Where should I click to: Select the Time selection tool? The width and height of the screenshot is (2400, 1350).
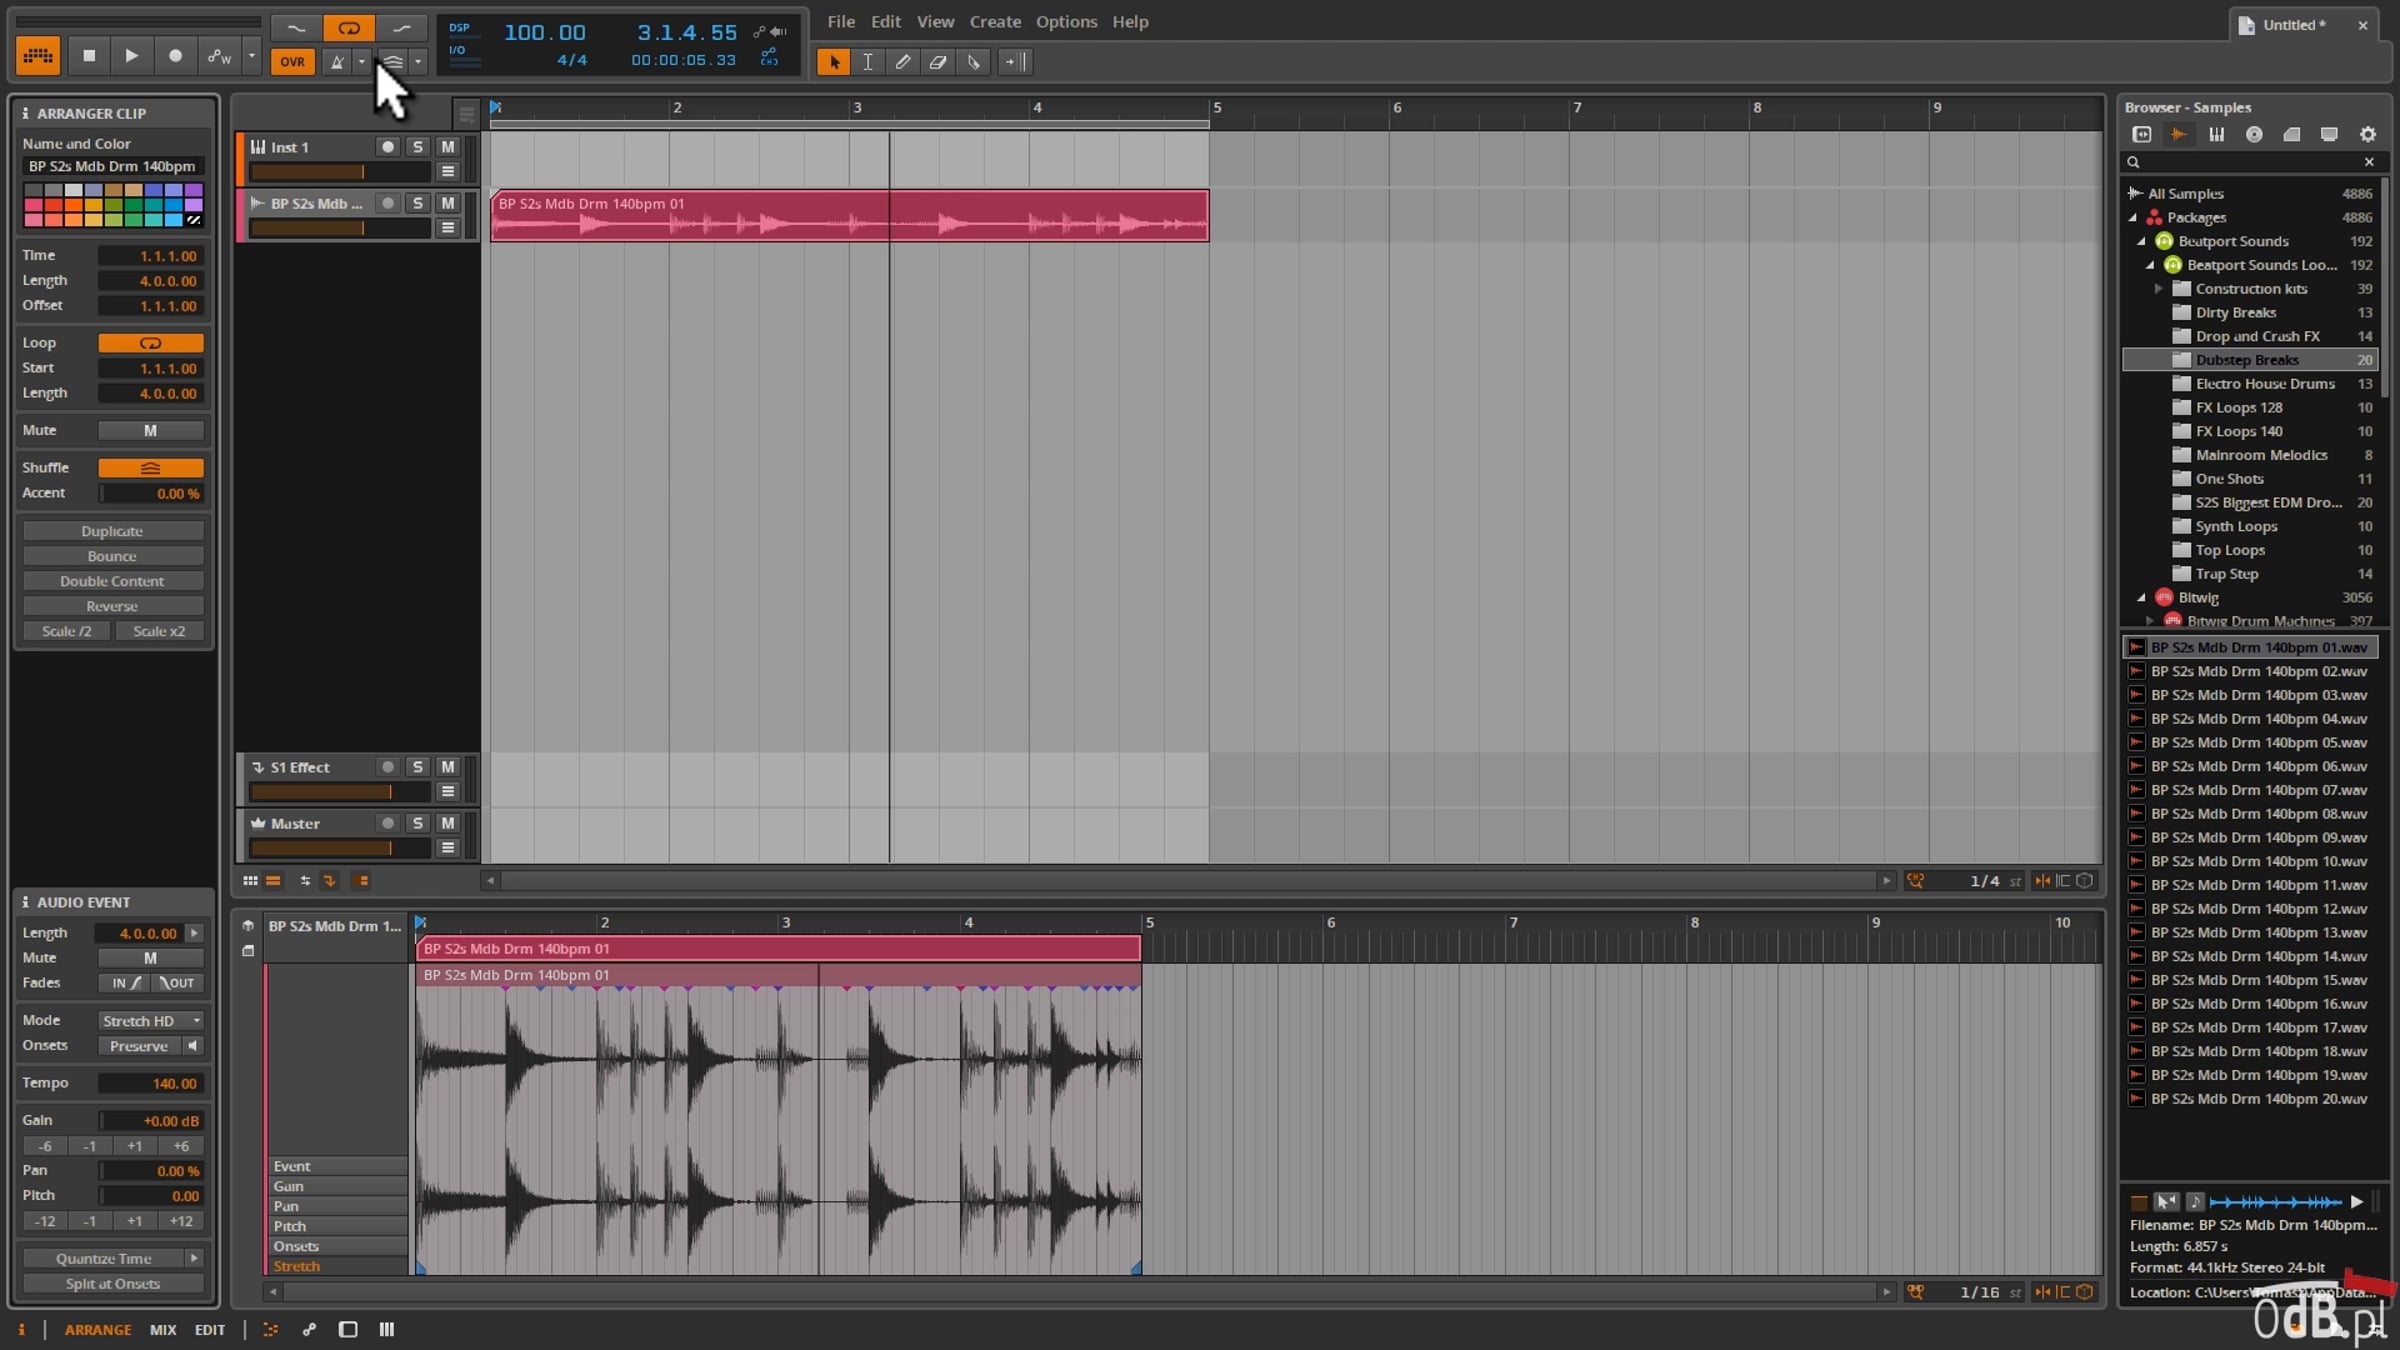(x=867, y=62)
